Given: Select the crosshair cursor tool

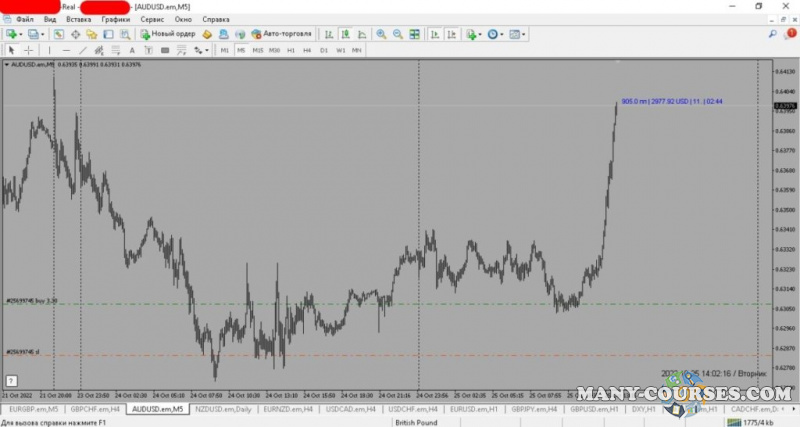Looking at the screenshot, I should point(28,50).
